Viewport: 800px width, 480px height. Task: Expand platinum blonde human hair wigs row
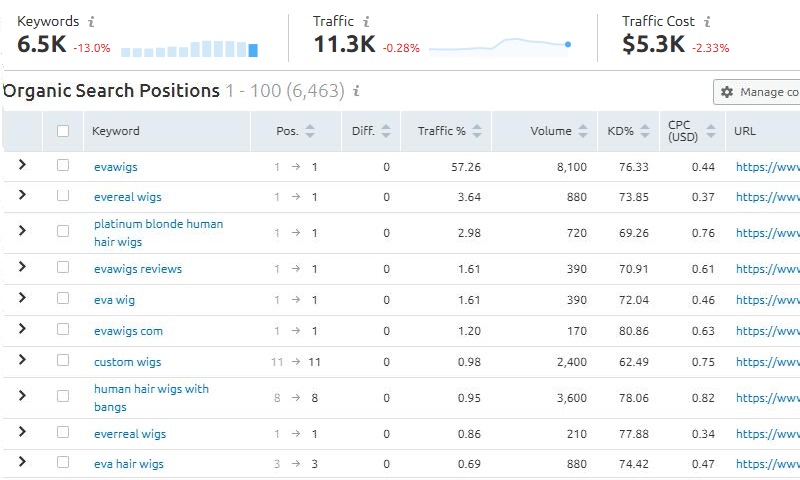click(22, 231)
